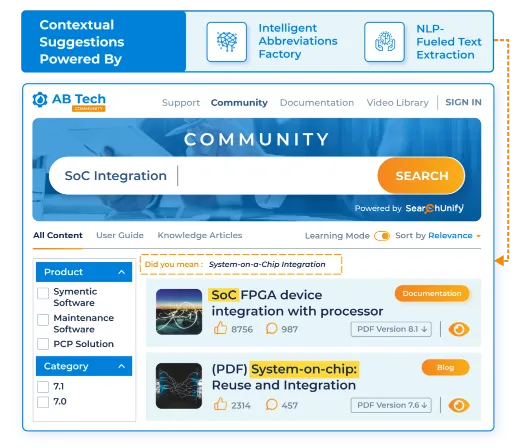Collapse the Product filter section
The height and width of the screenshot is (448, 530).
click(122, 272)
